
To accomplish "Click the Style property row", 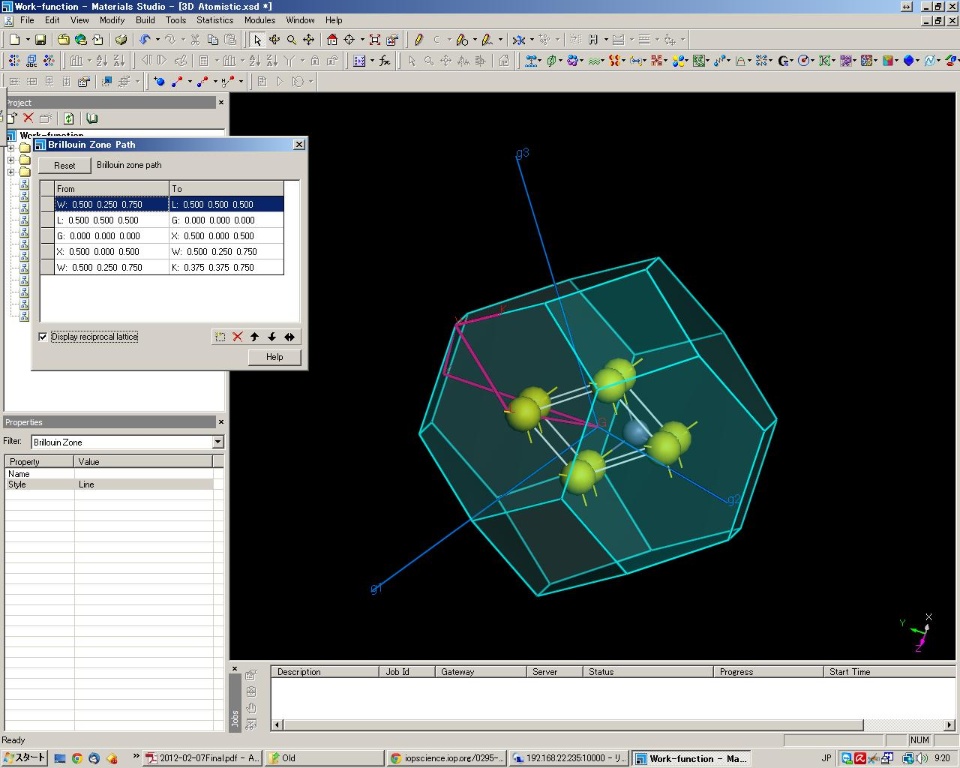I will [110, 484].
